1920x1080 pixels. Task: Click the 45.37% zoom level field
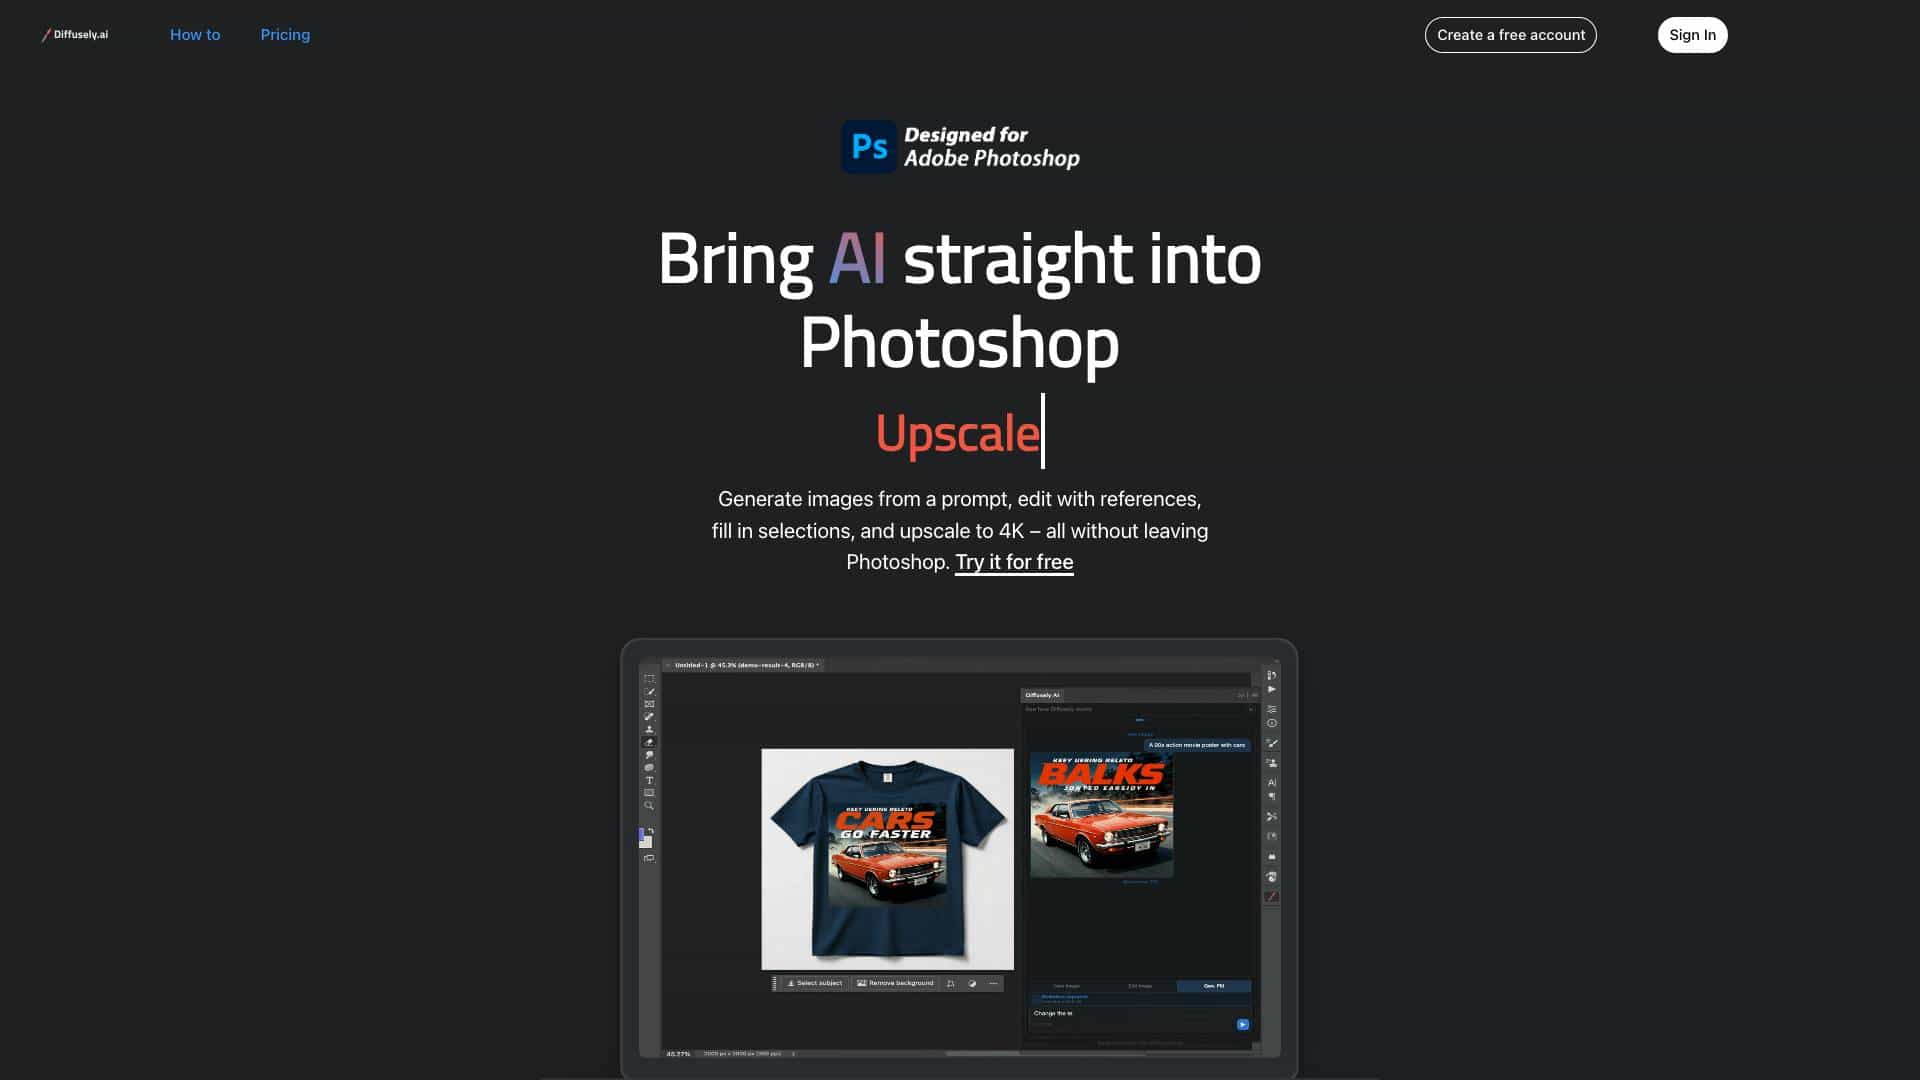(678, 1054)
